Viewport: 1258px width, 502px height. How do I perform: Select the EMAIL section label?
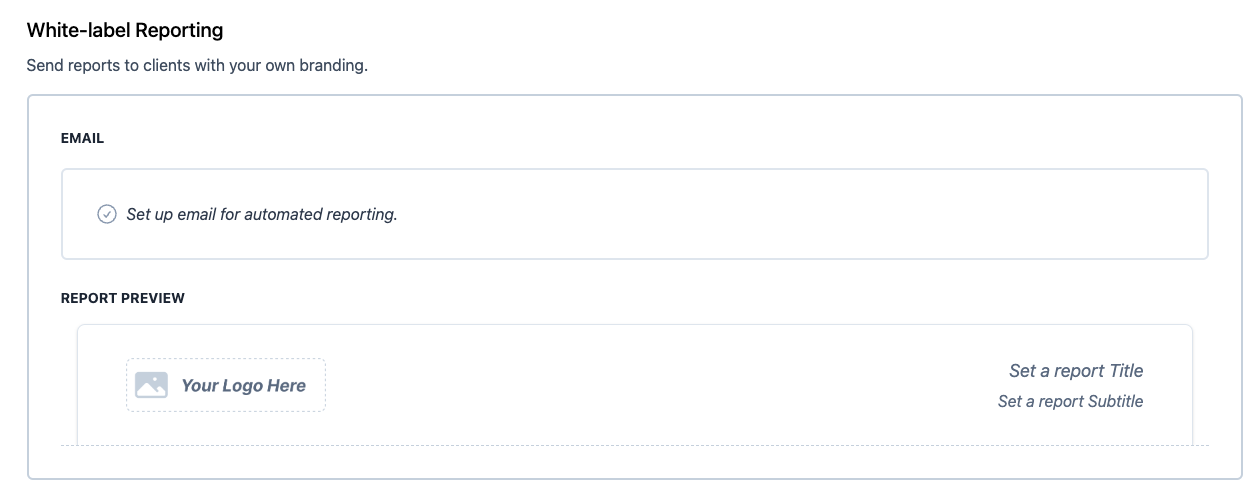coord(82,139)
